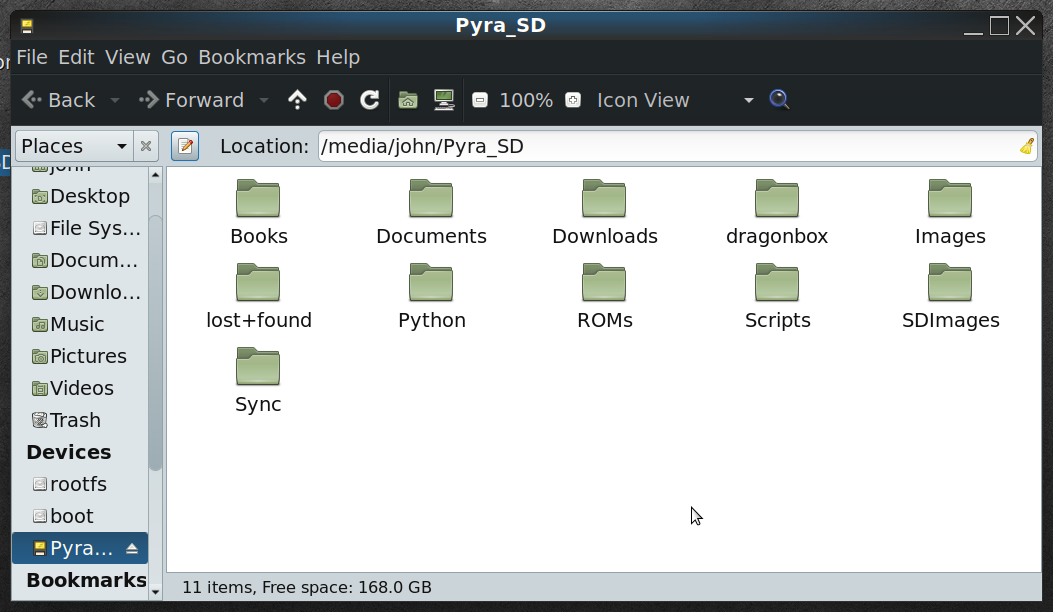Open the Icon View mode dropdown
Viewport: 1053px width, 612px height.
point(672,100)
